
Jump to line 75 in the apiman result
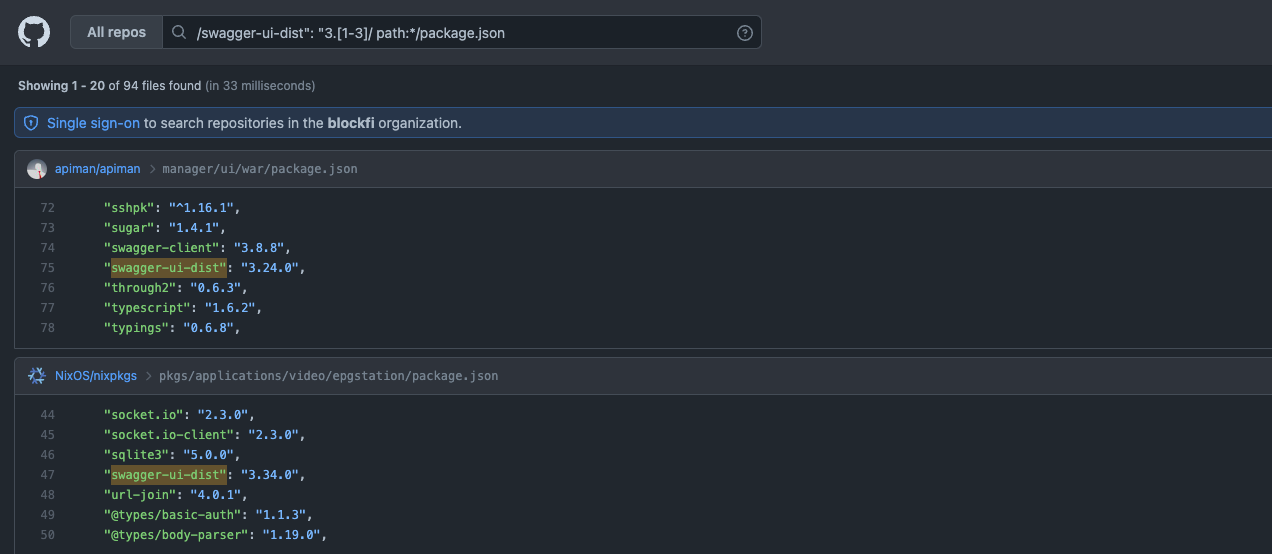[48, 267]
